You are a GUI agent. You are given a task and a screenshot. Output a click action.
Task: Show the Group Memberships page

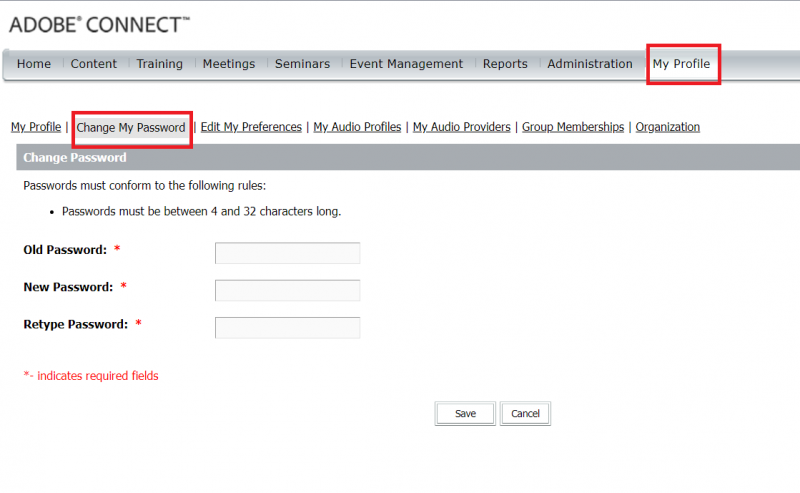pyautogui.click(x=573, y=127)
